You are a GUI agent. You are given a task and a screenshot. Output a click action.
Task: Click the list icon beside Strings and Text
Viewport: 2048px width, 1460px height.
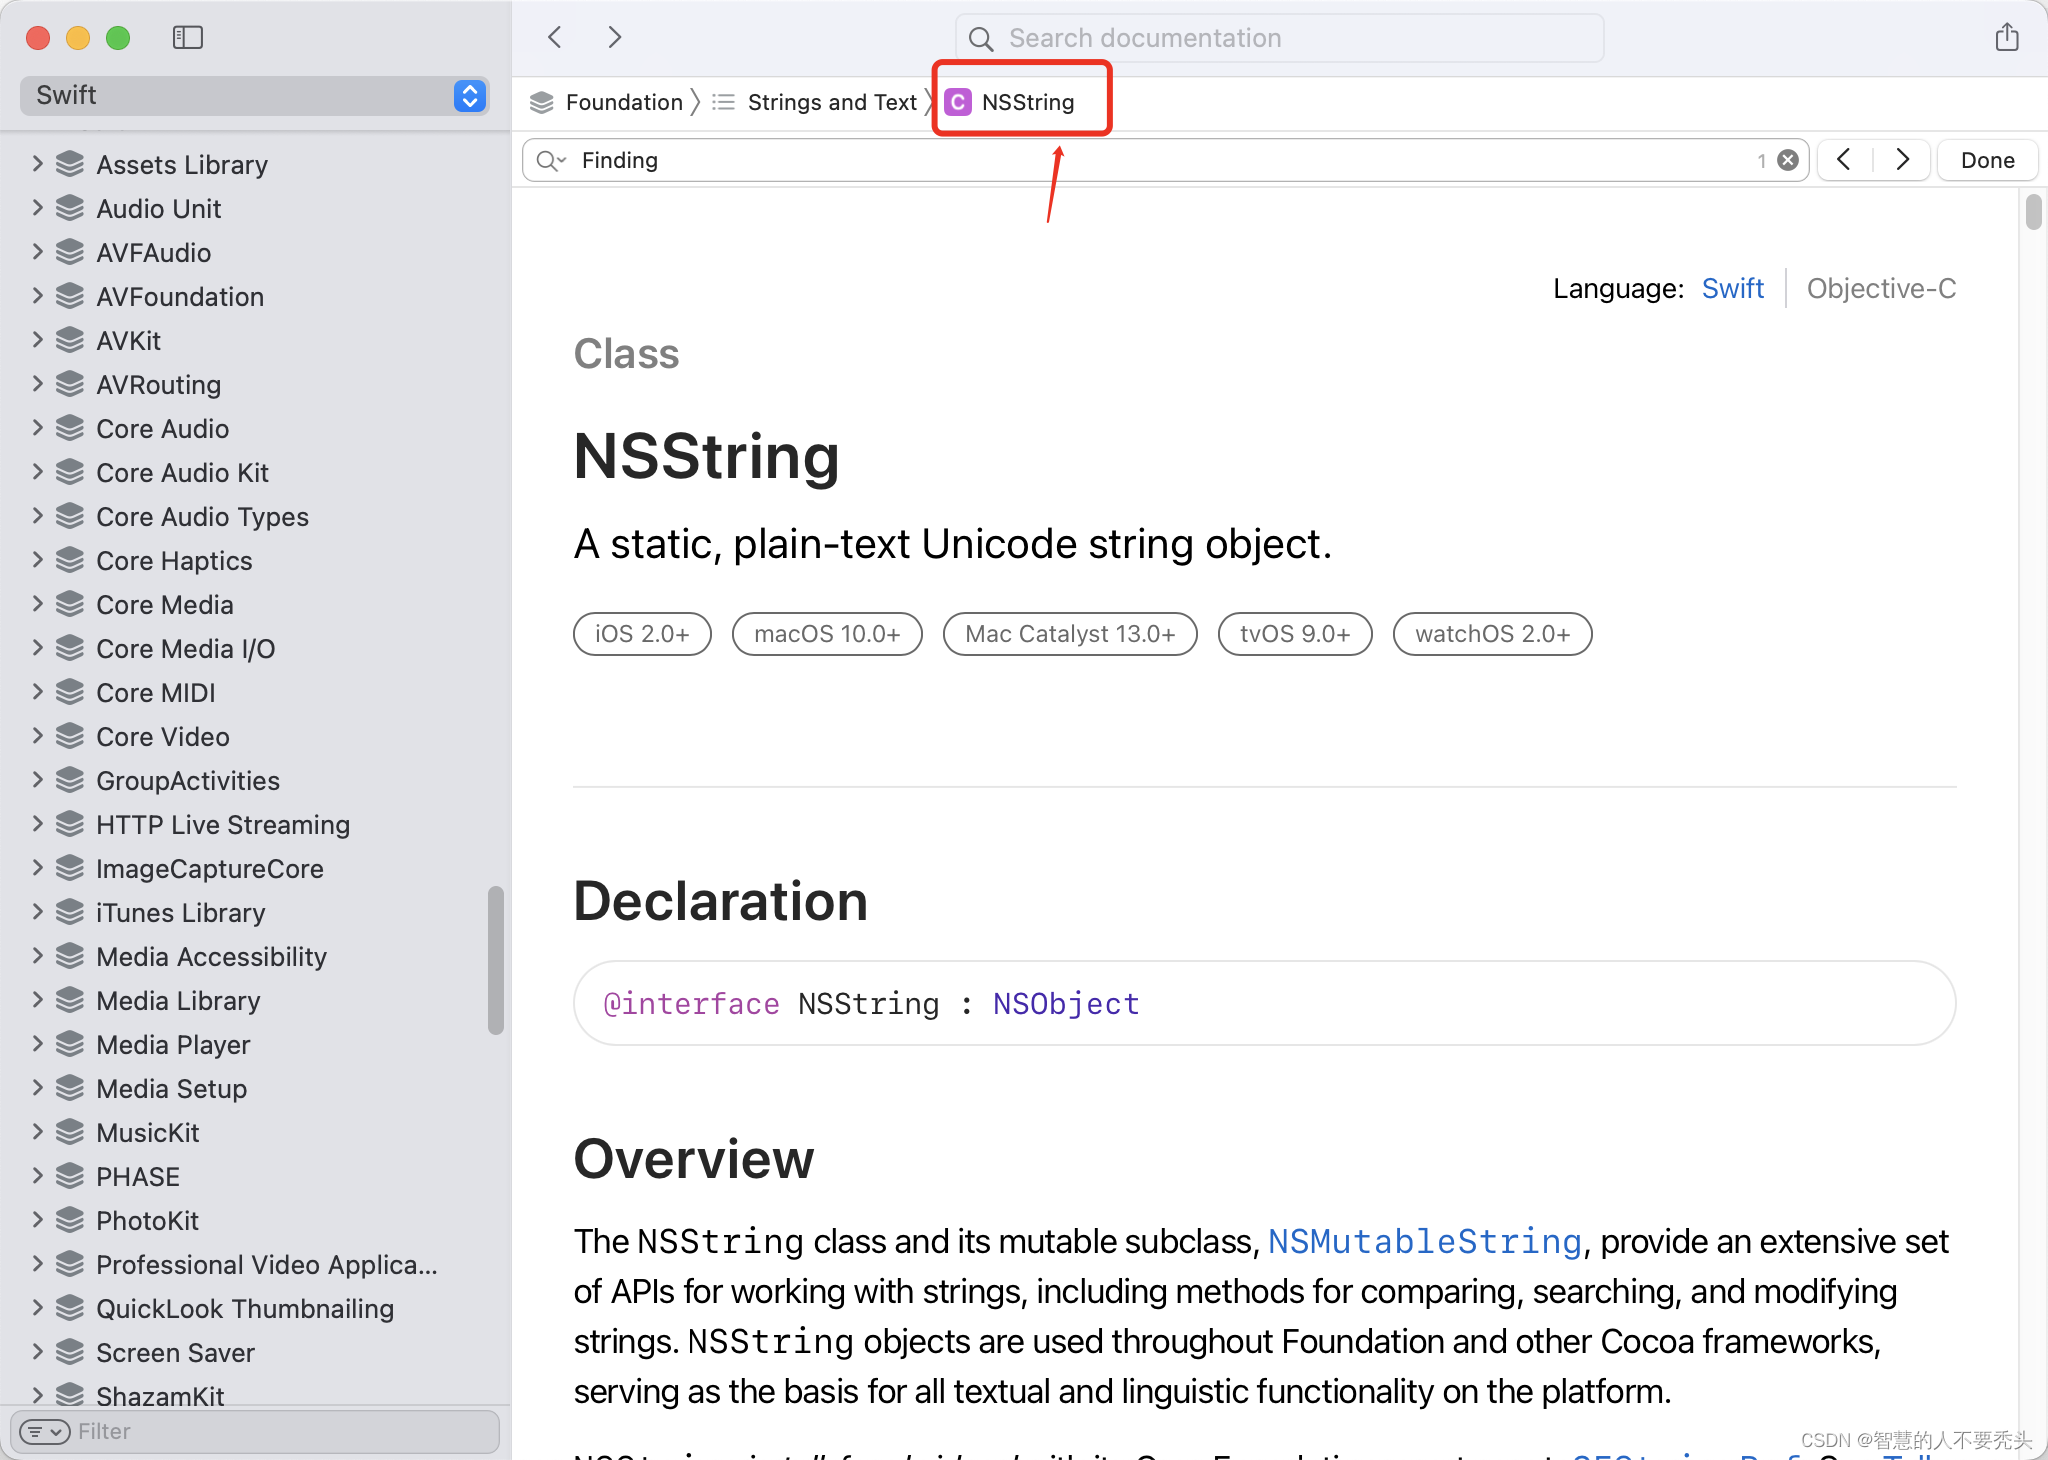click(721, 101)
